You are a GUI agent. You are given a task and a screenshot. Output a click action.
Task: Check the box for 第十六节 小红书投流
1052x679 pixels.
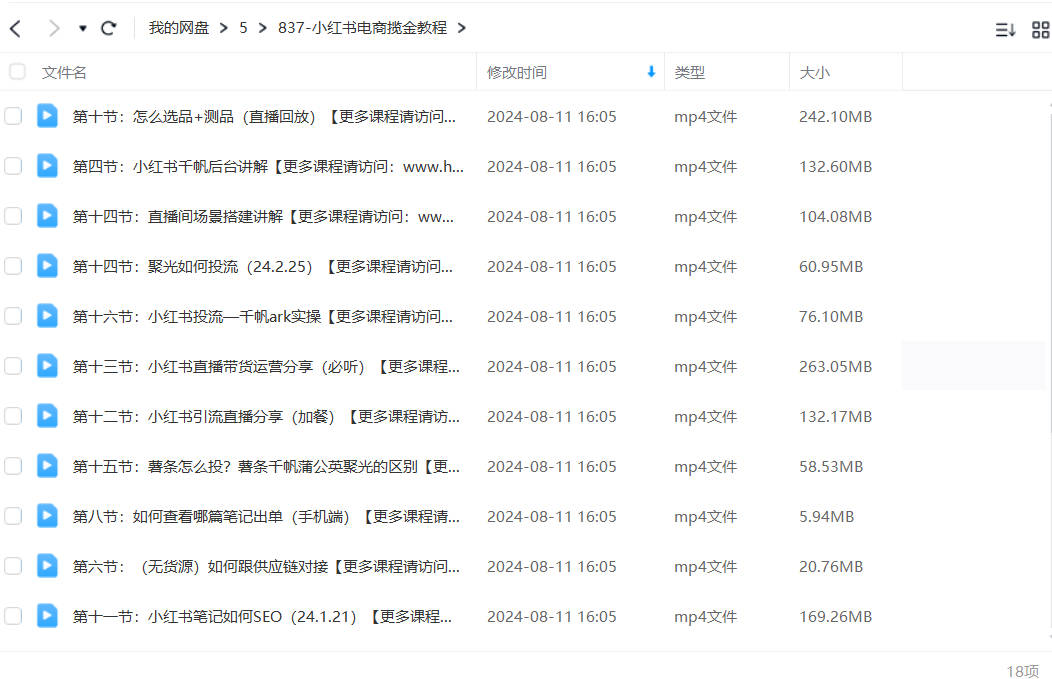(13, 316)
